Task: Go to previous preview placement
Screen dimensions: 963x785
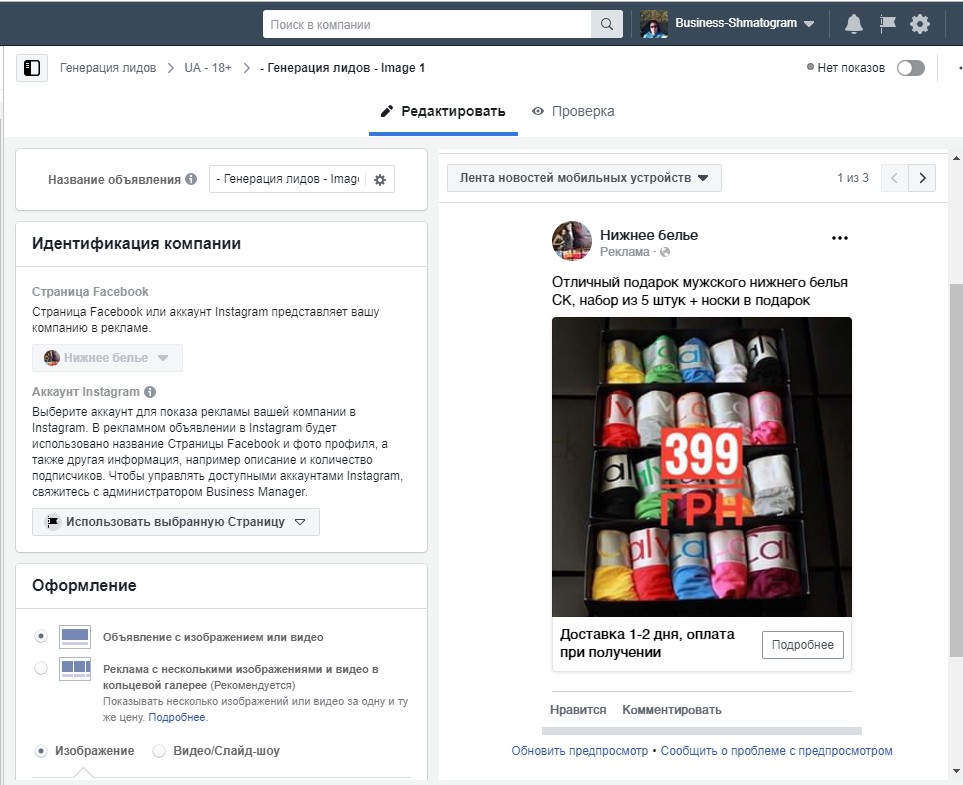Action: click(x=894, y=178)
